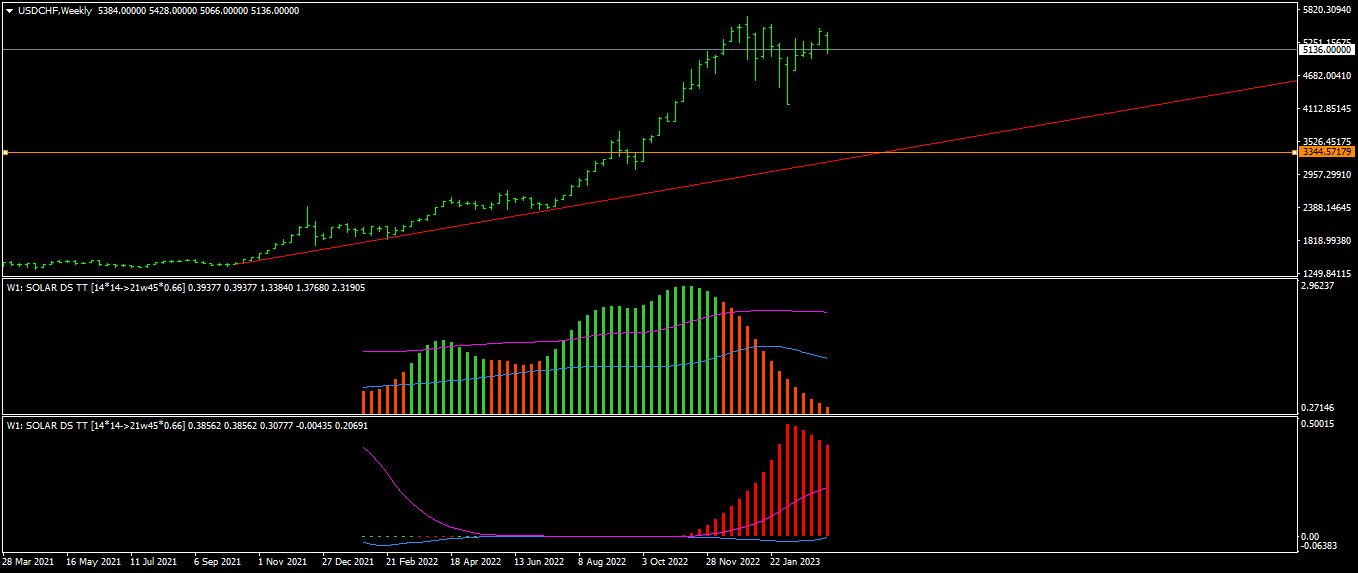Click the 0.50015 value on lower indicator scale
The height and width of the screenshot is (573, 1358).
click(x=1317, y=424)
